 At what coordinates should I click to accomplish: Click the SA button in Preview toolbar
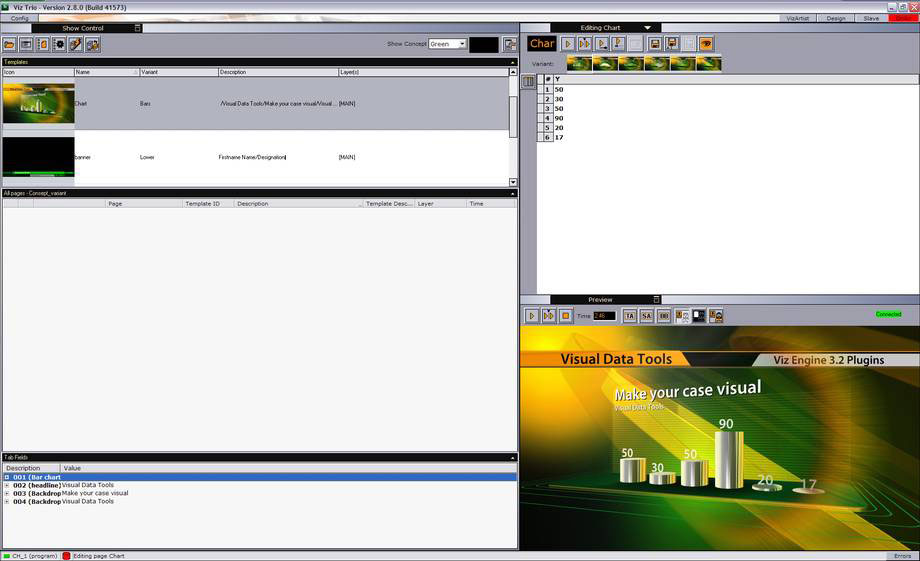[x=646, y=316]
